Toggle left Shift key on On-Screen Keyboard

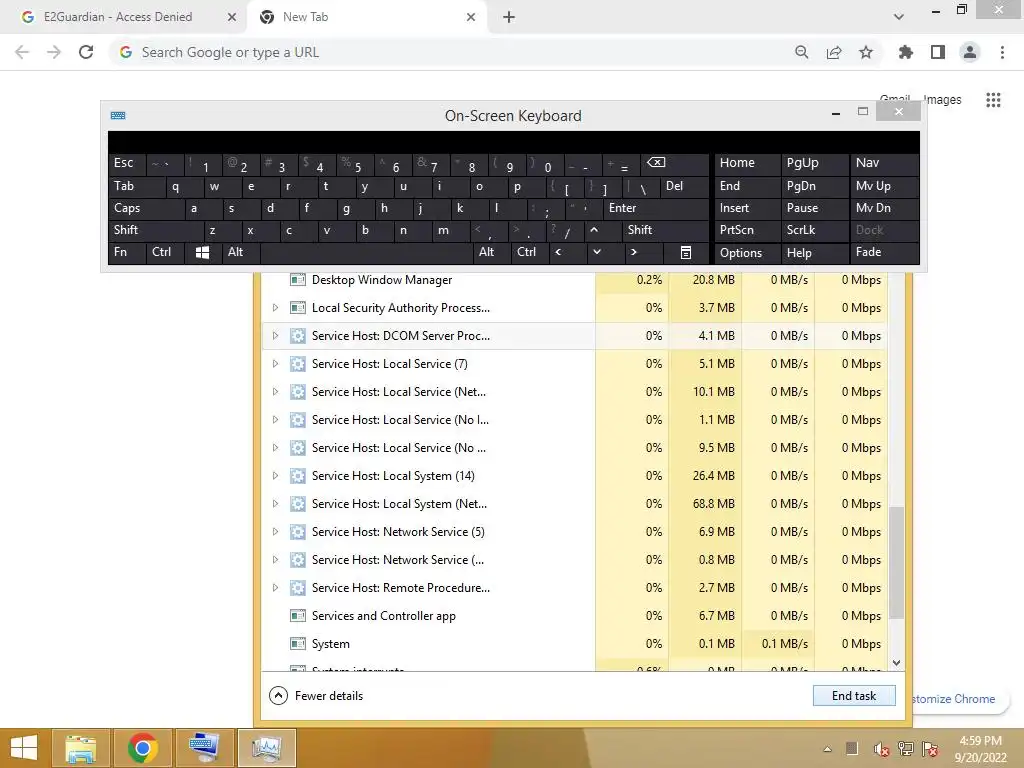(156, 230)
